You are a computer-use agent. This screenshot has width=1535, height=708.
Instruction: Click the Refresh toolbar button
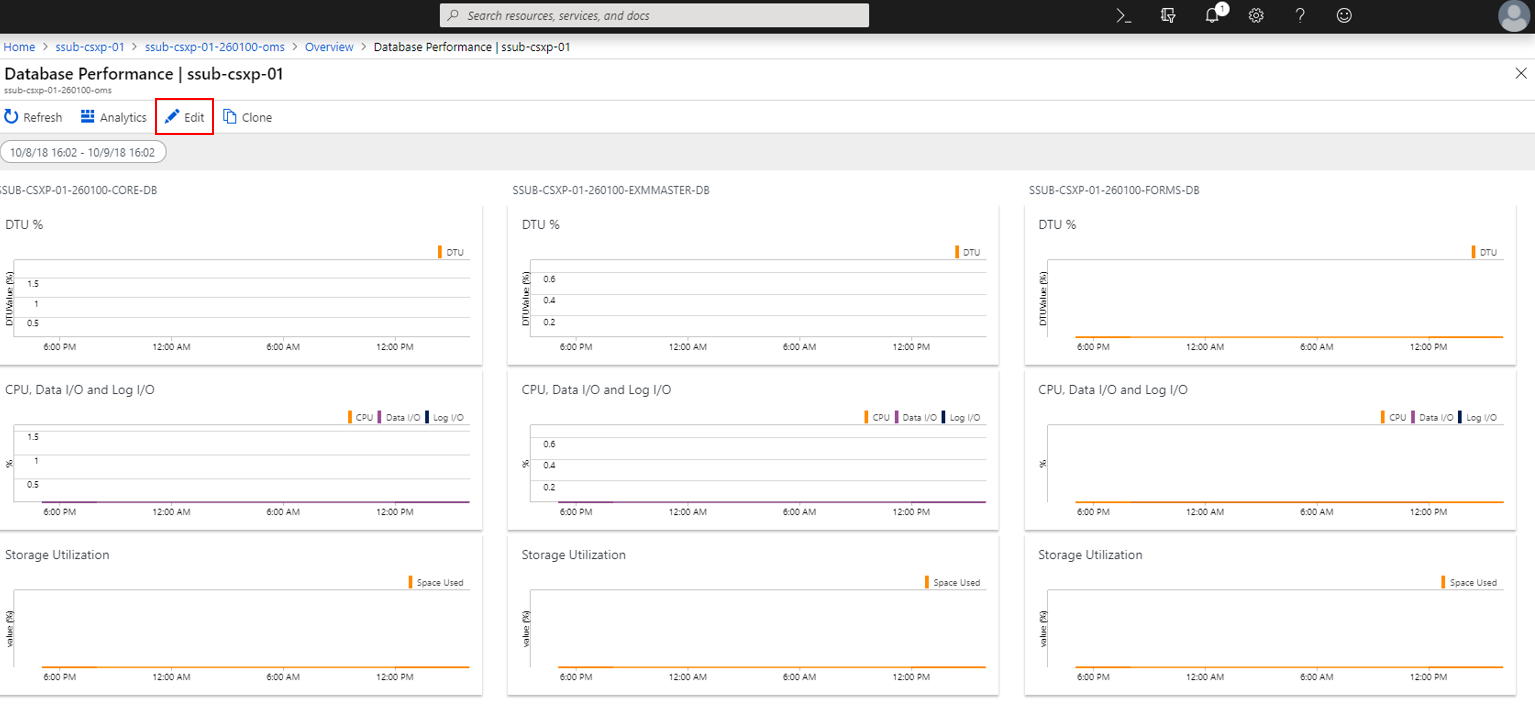pyautogui.click(x=33, y=117)
